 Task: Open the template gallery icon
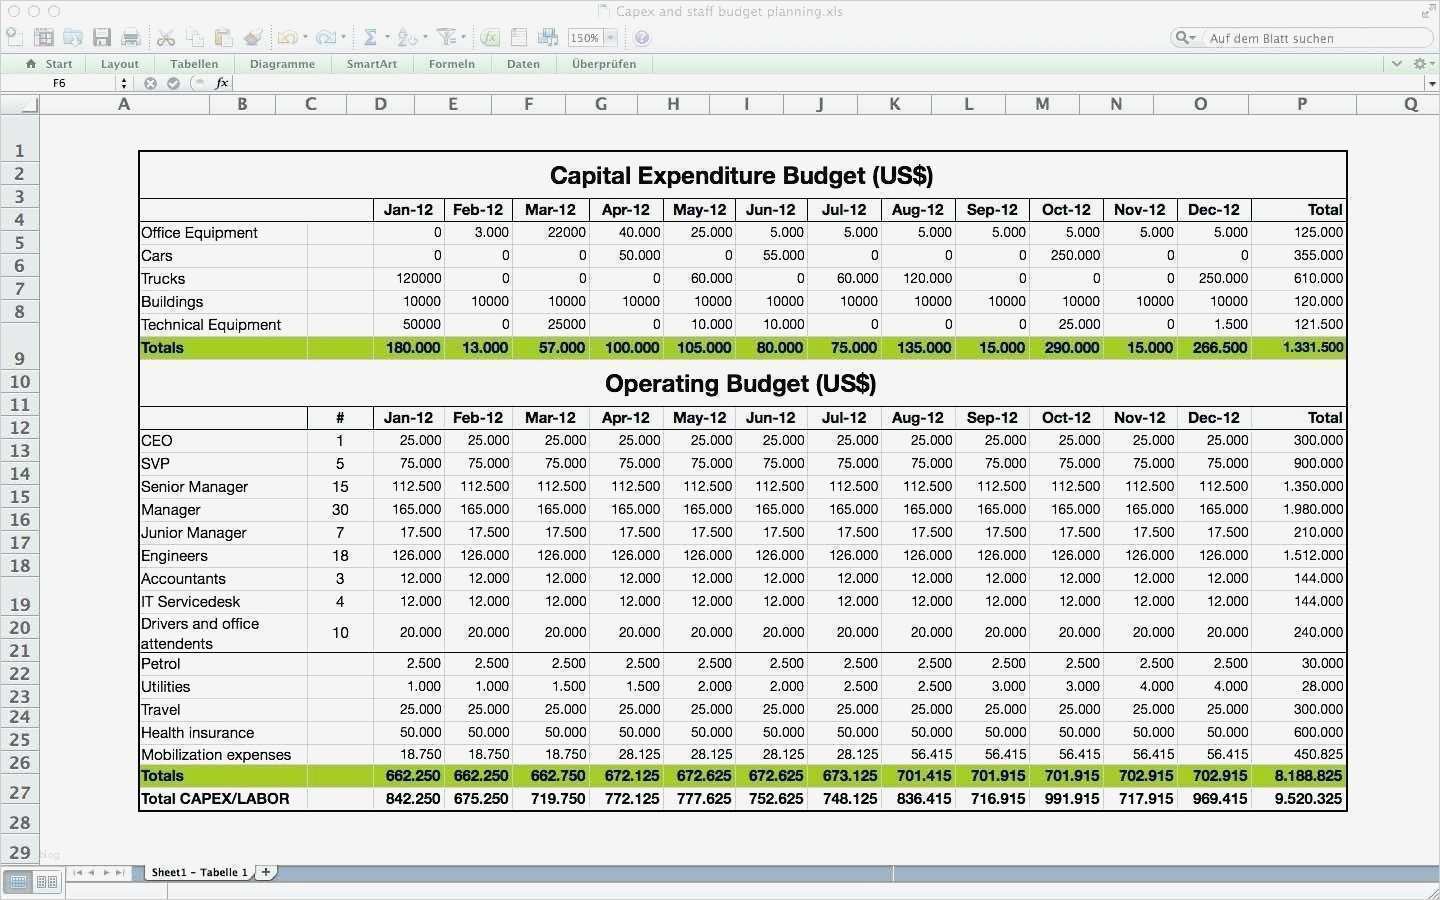coord(44,37)
